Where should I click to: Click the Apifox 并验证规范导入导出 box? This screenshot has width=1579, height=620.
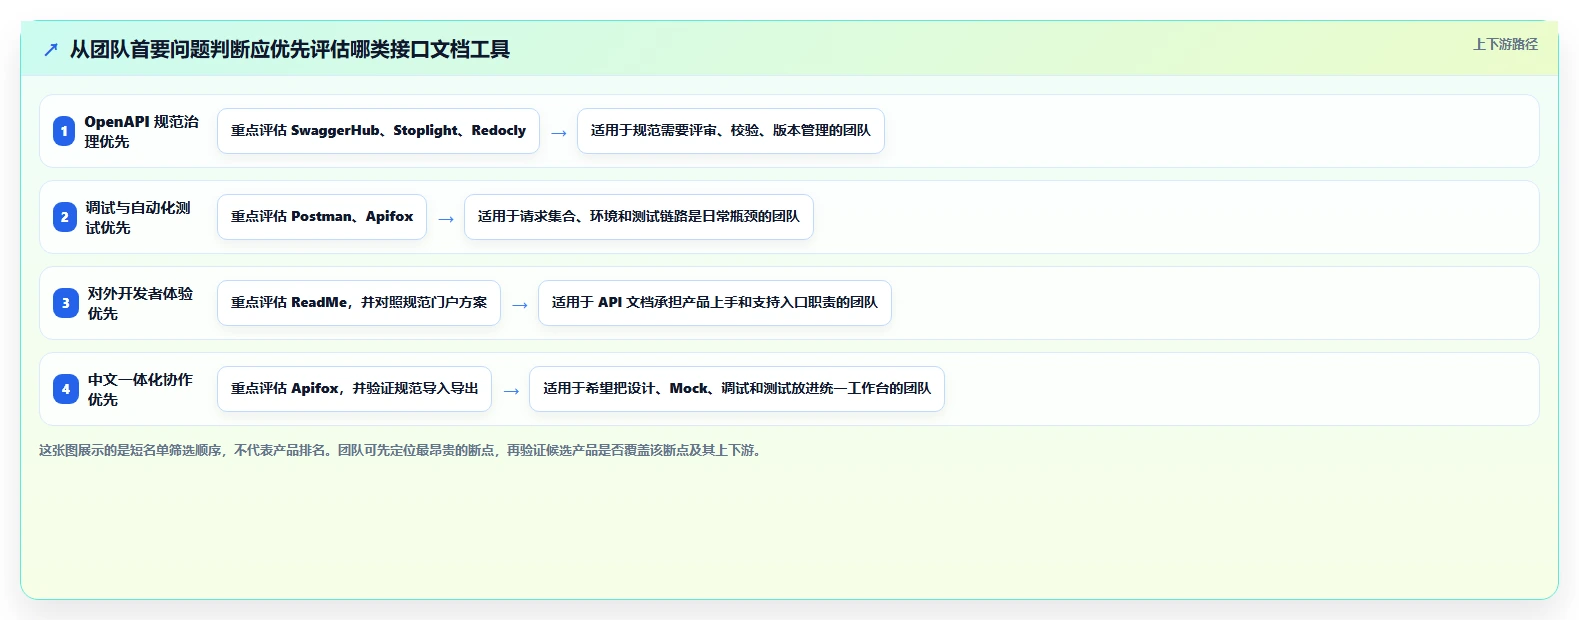point(354,389)
